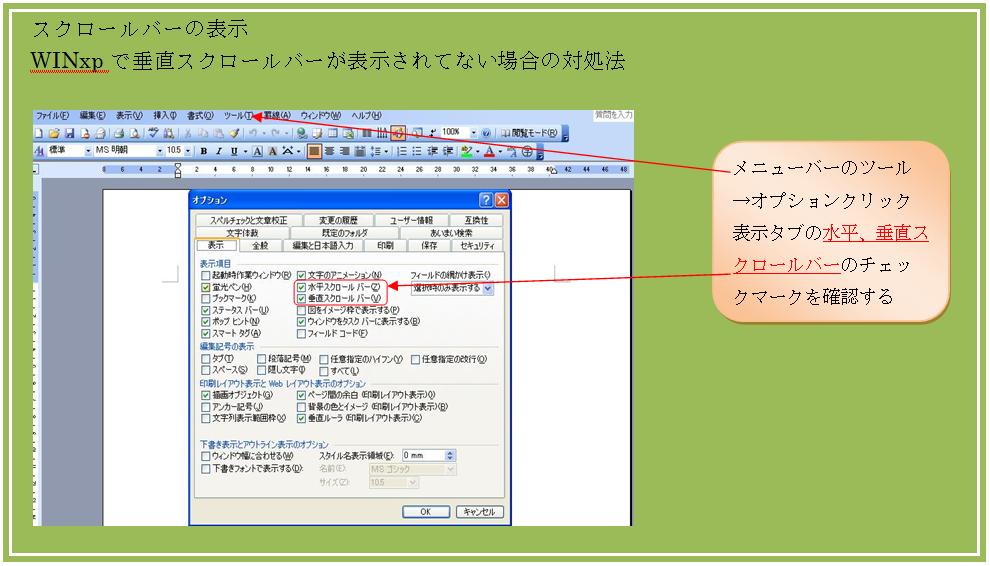The image size is (990, 566).
Task: Toggle Italic formatting button
Action: tap(218, 151)
